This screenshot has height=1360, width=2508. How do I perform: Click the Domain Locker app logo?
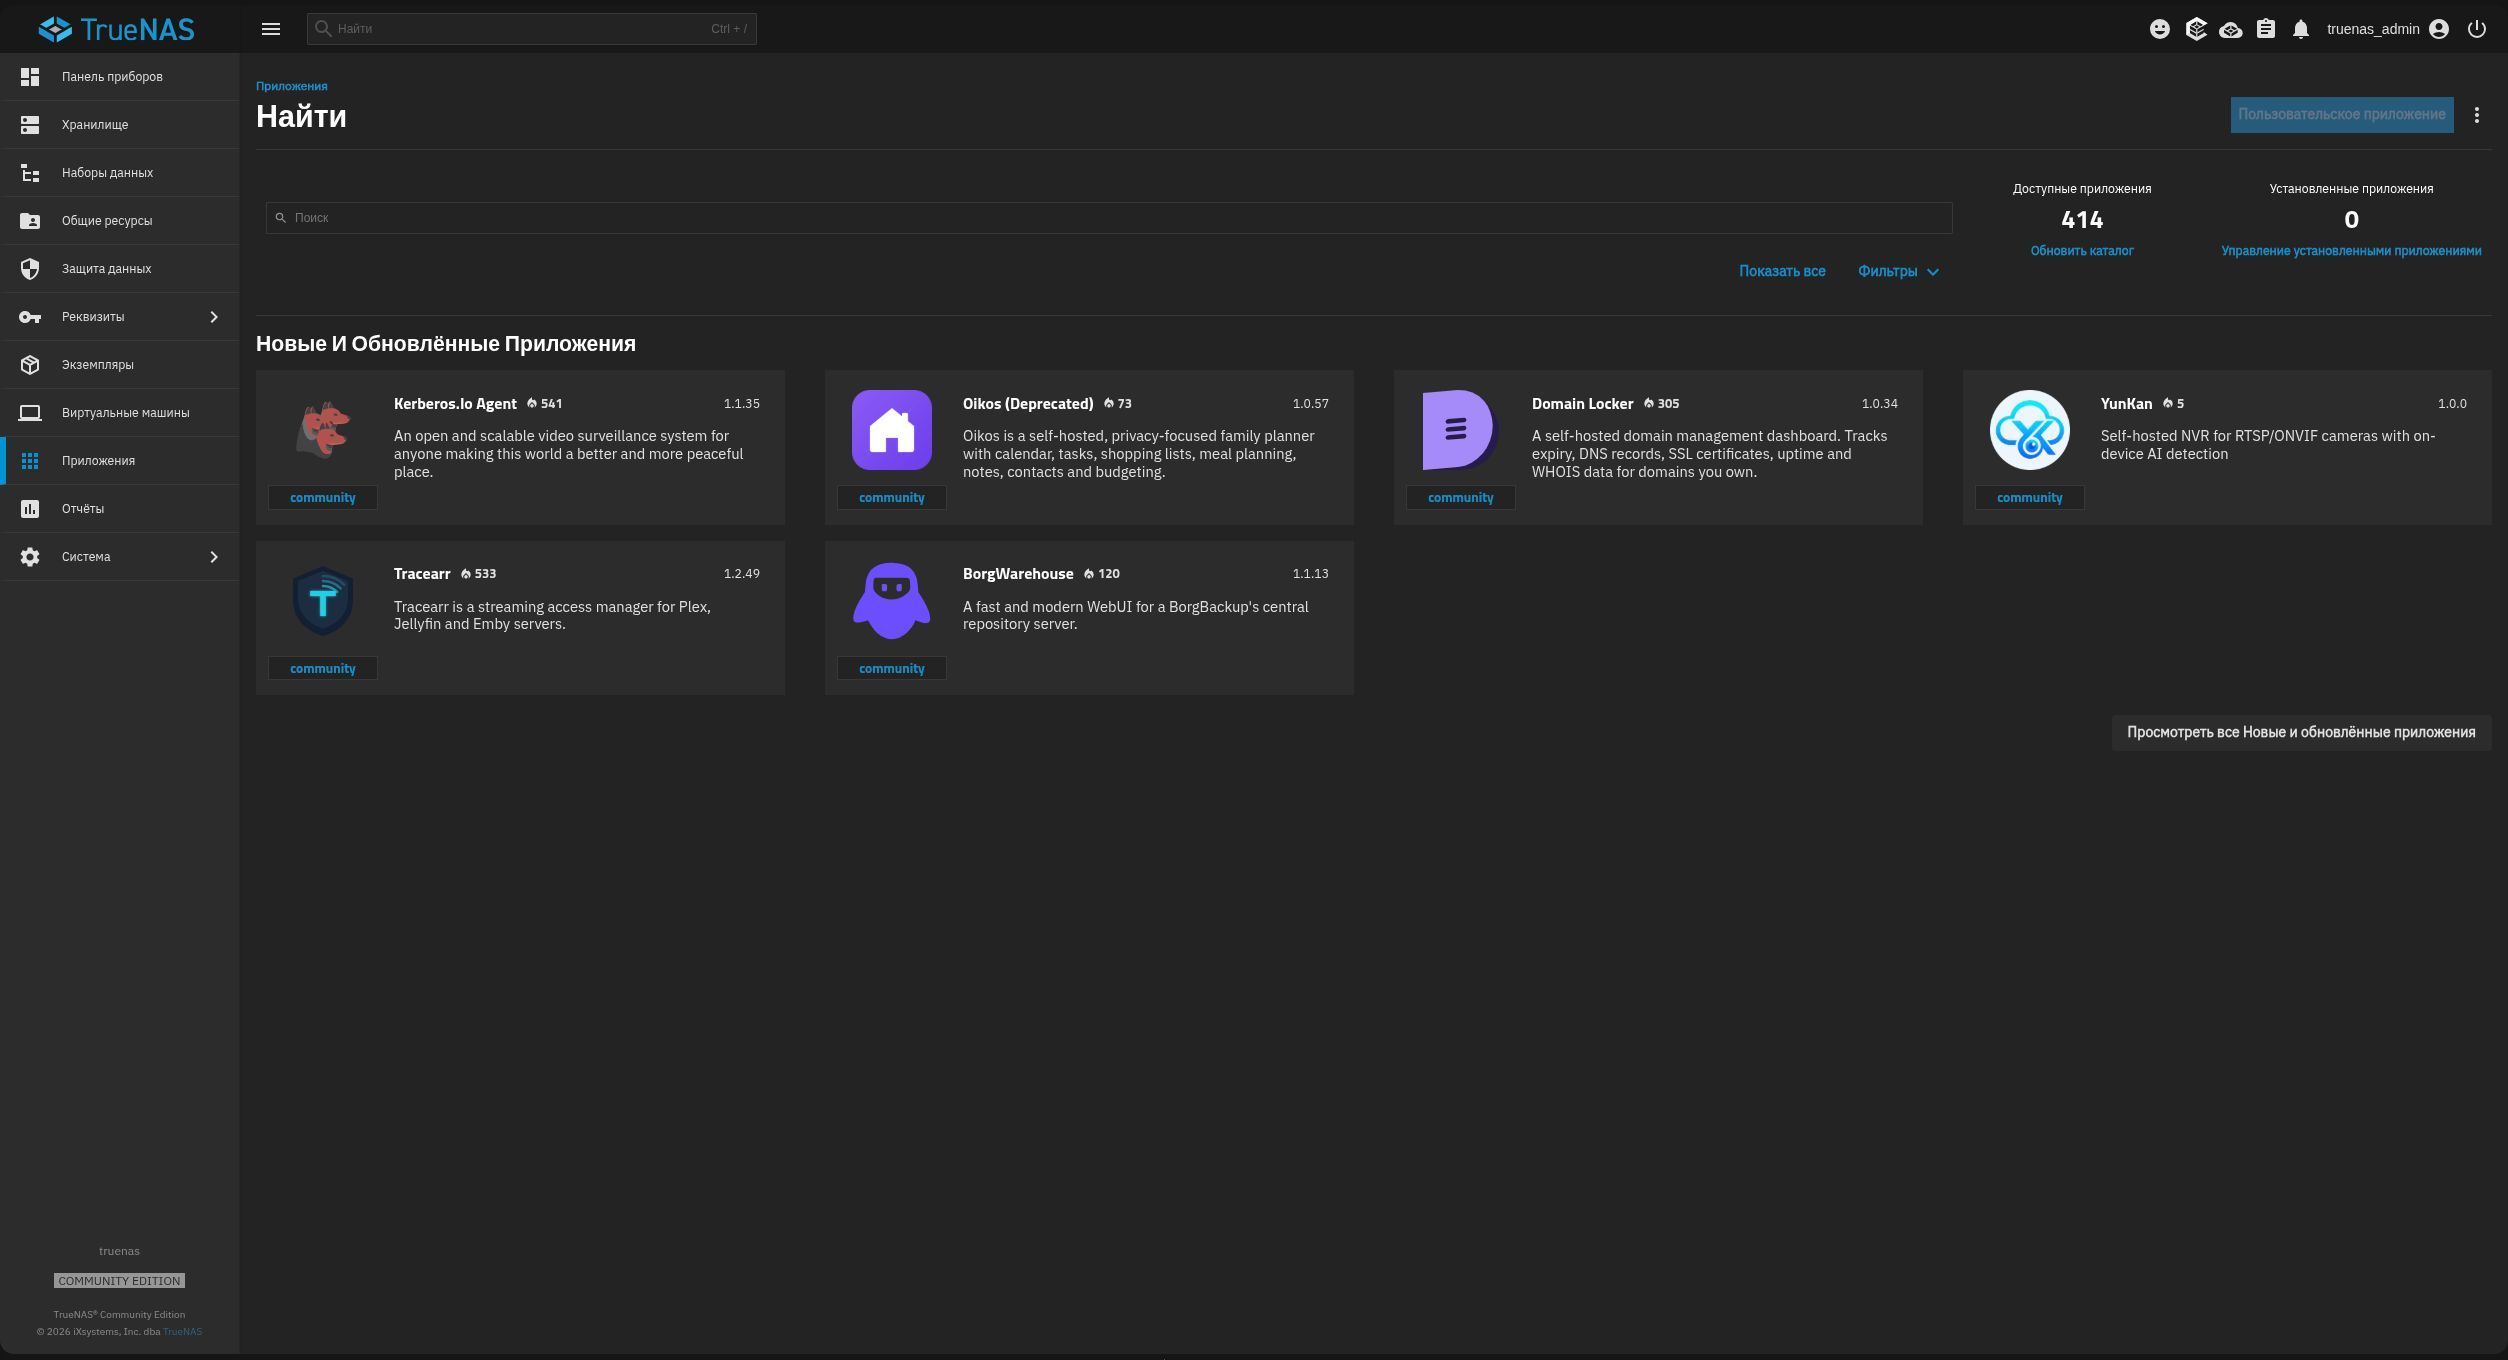(1460, 430)
